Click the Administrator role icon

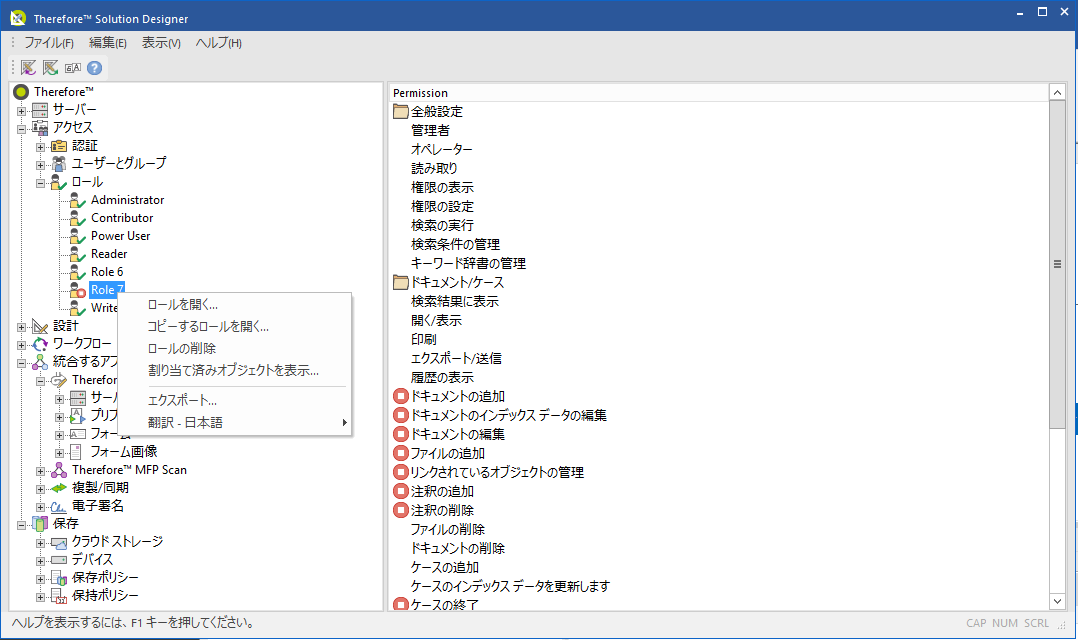(78, 200)
